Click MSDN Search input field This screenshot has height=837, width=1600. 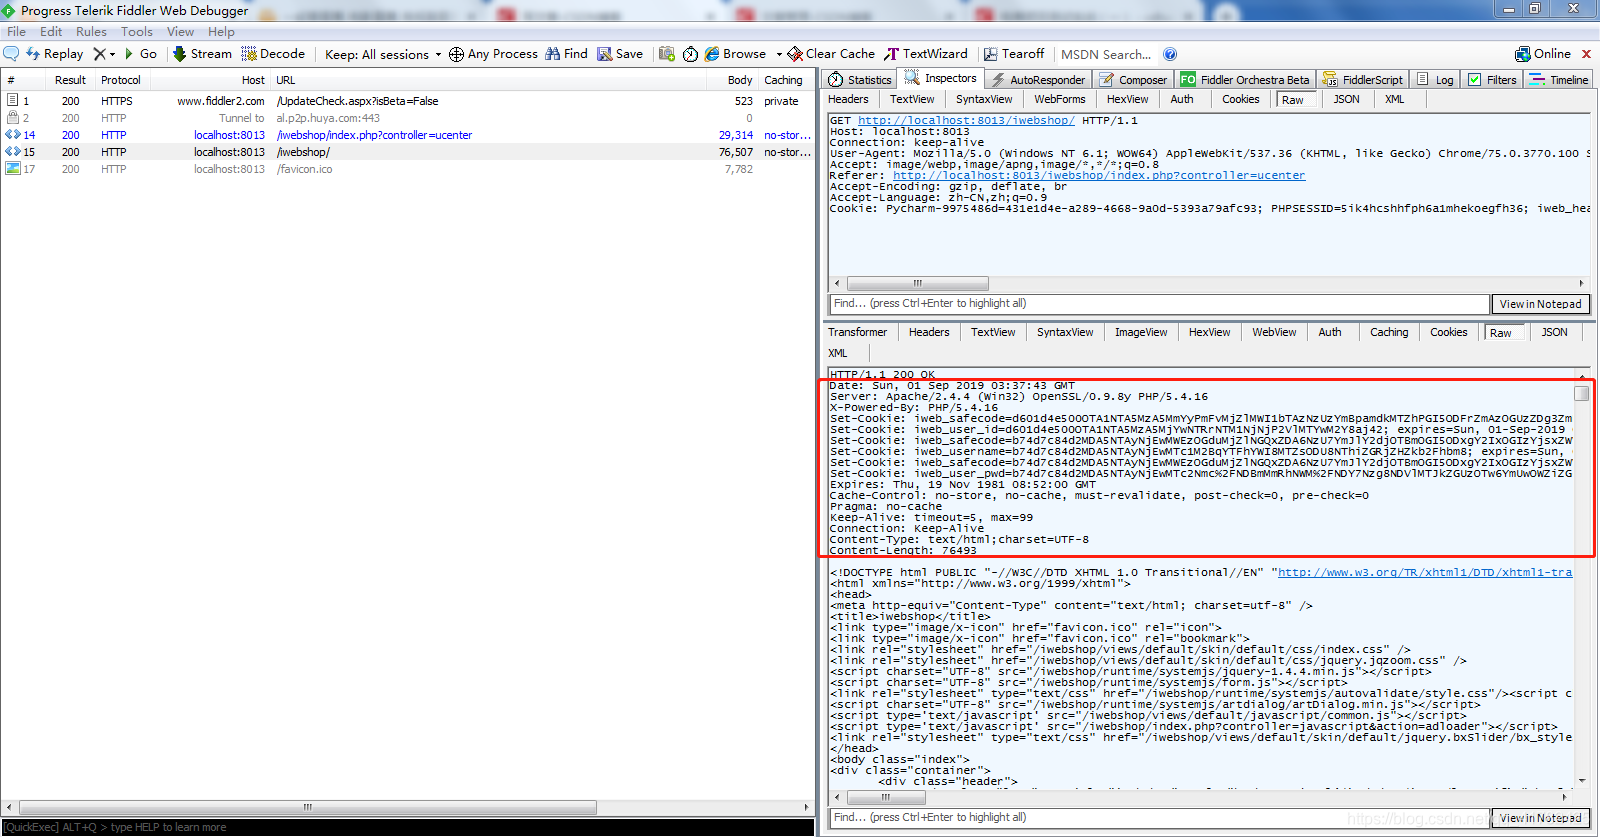coord(1106,54)
